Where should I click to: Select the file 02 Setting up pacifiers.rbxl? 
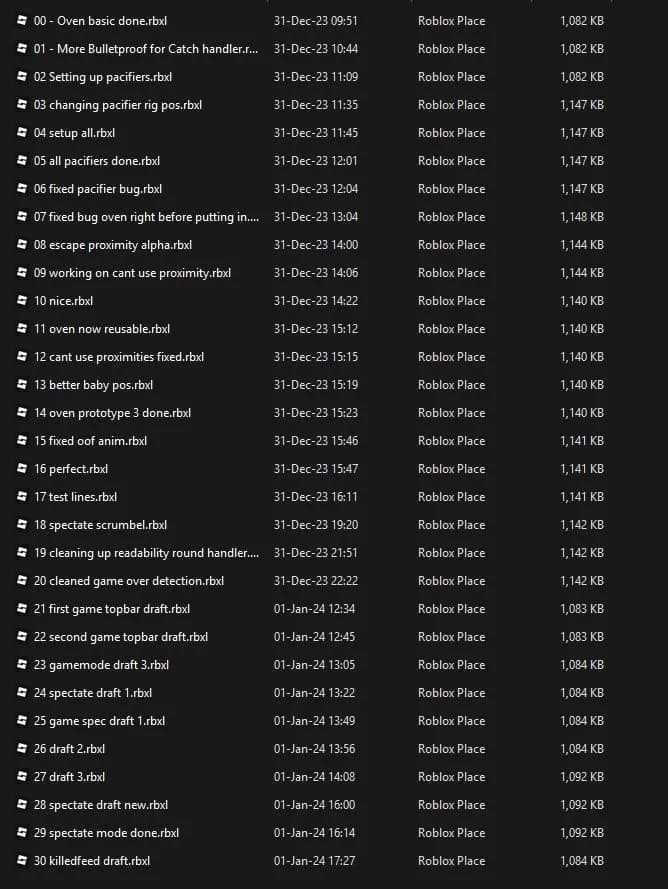click(102, 77)
